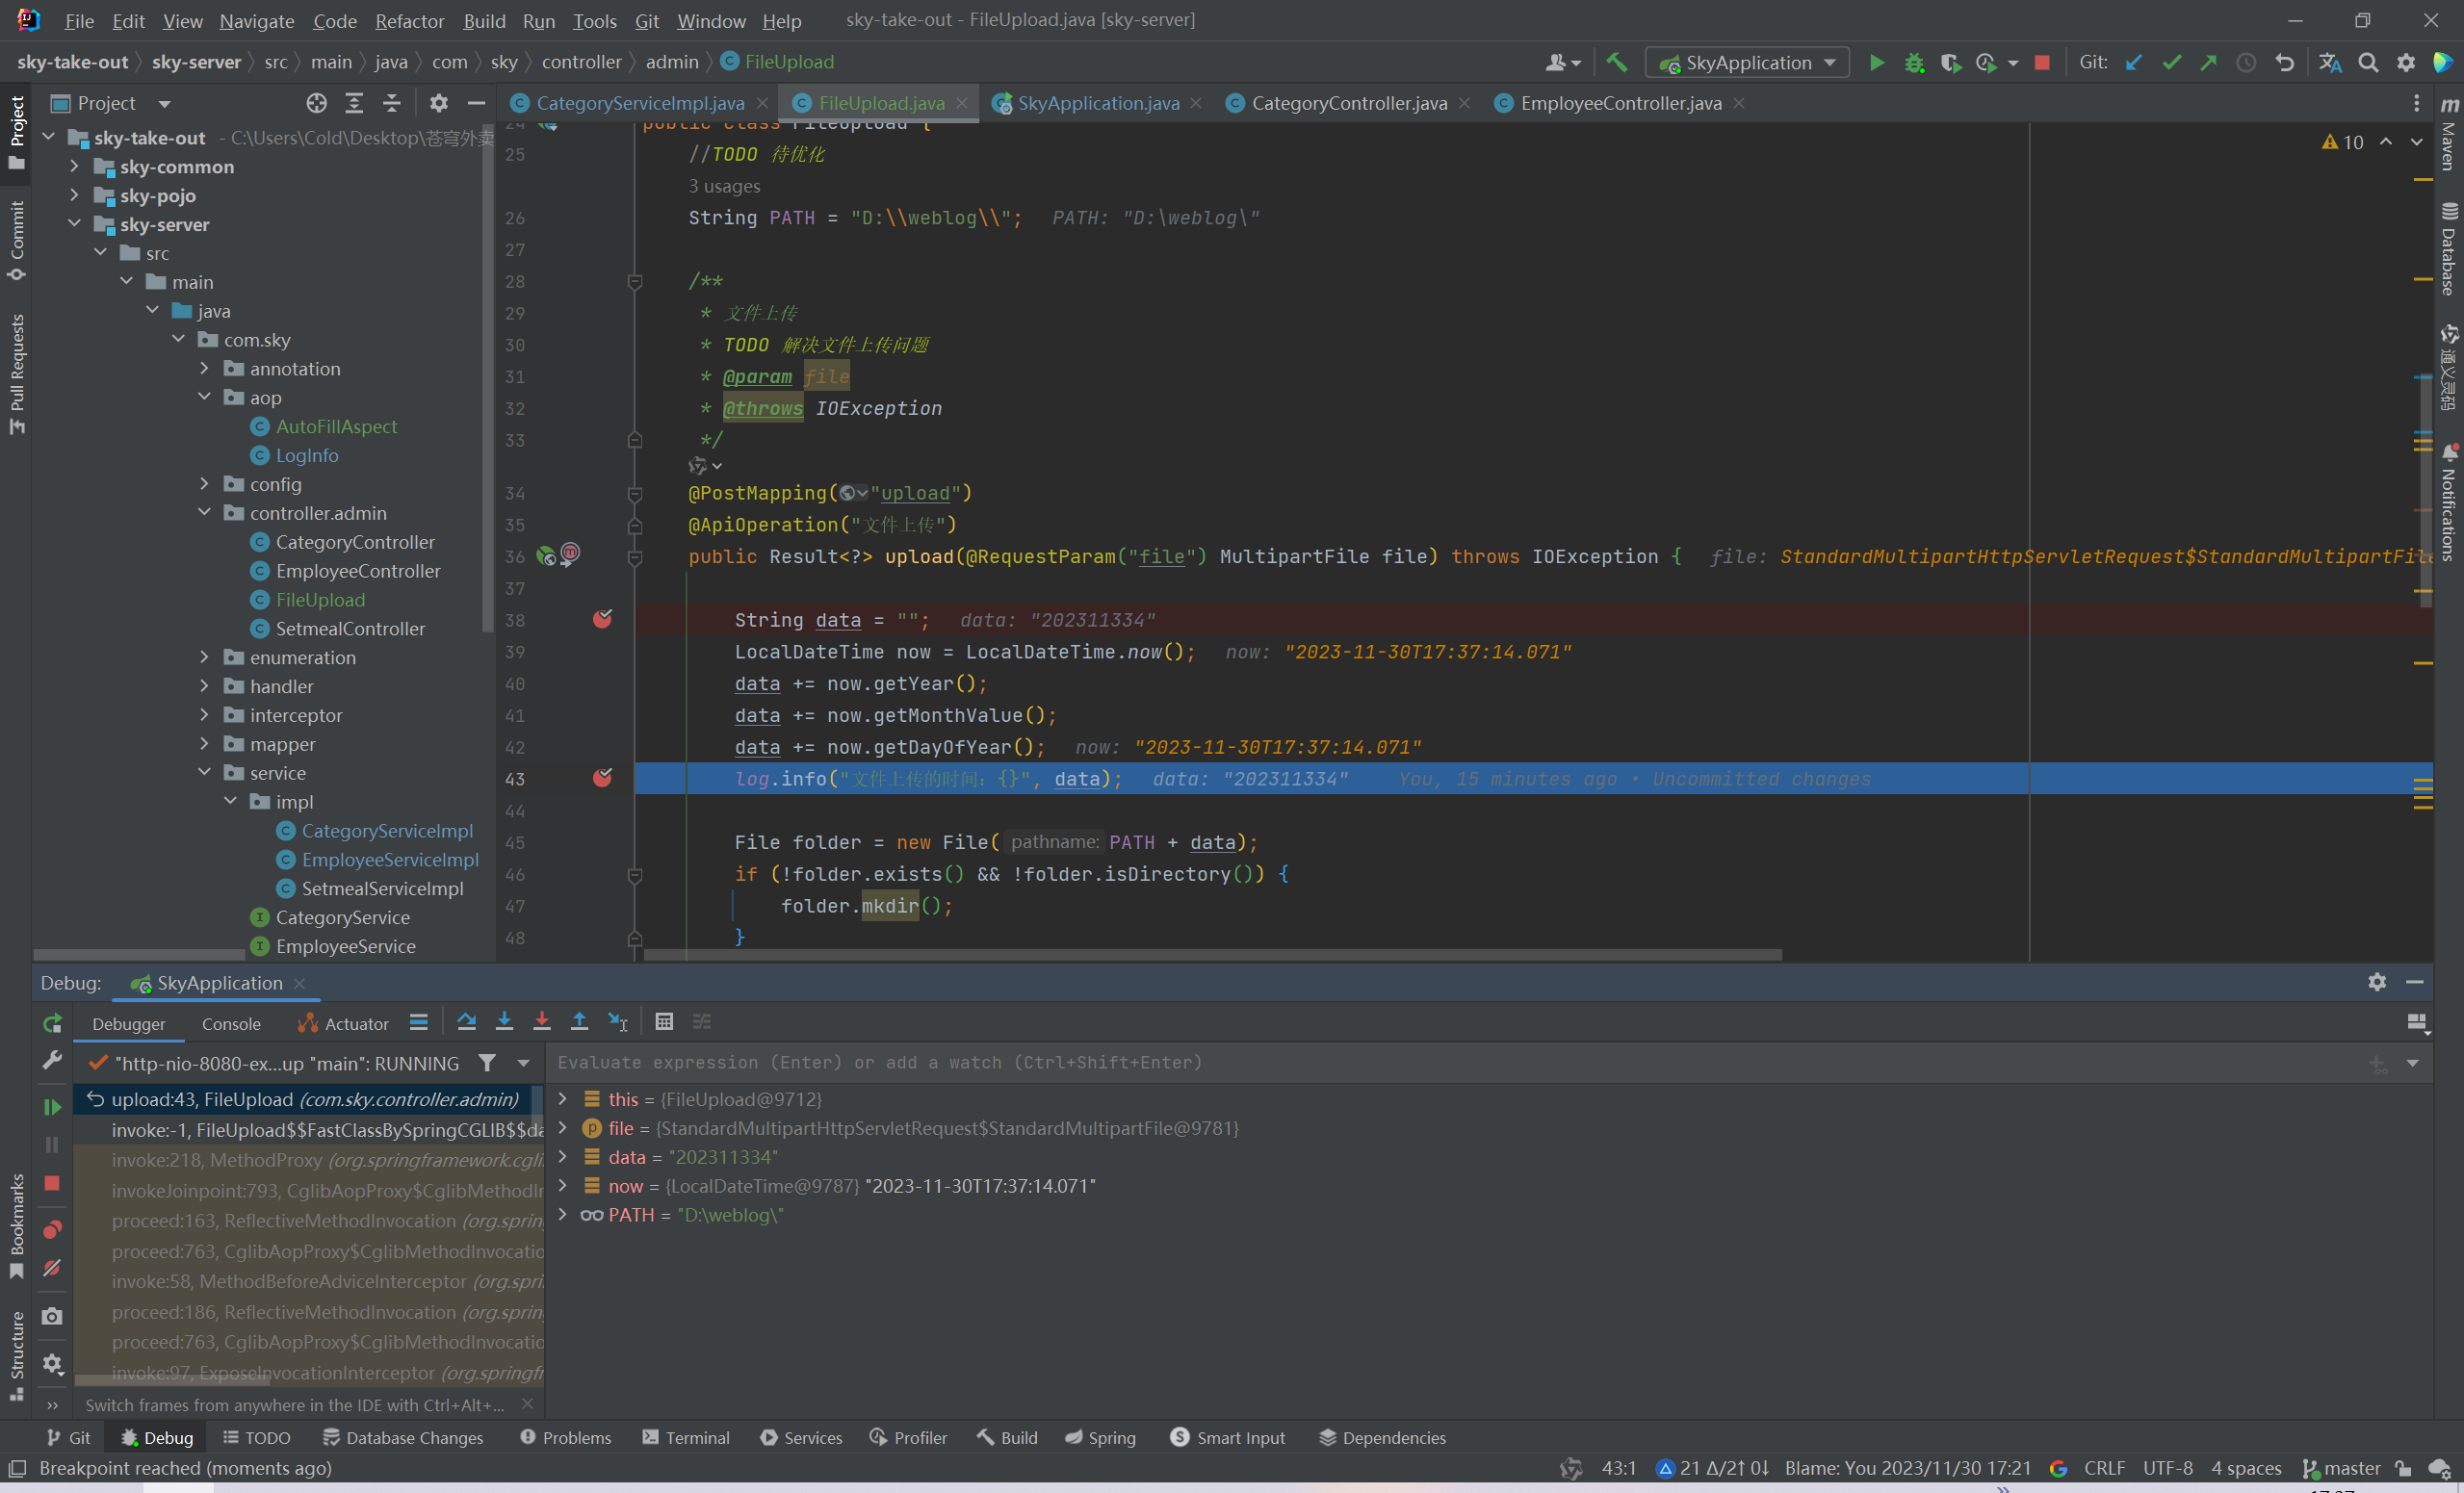Click the UTF-8 encoding in the status bar
The width and height of the screenshot is (2464, 1493).
click(x=2168, y=1467)
